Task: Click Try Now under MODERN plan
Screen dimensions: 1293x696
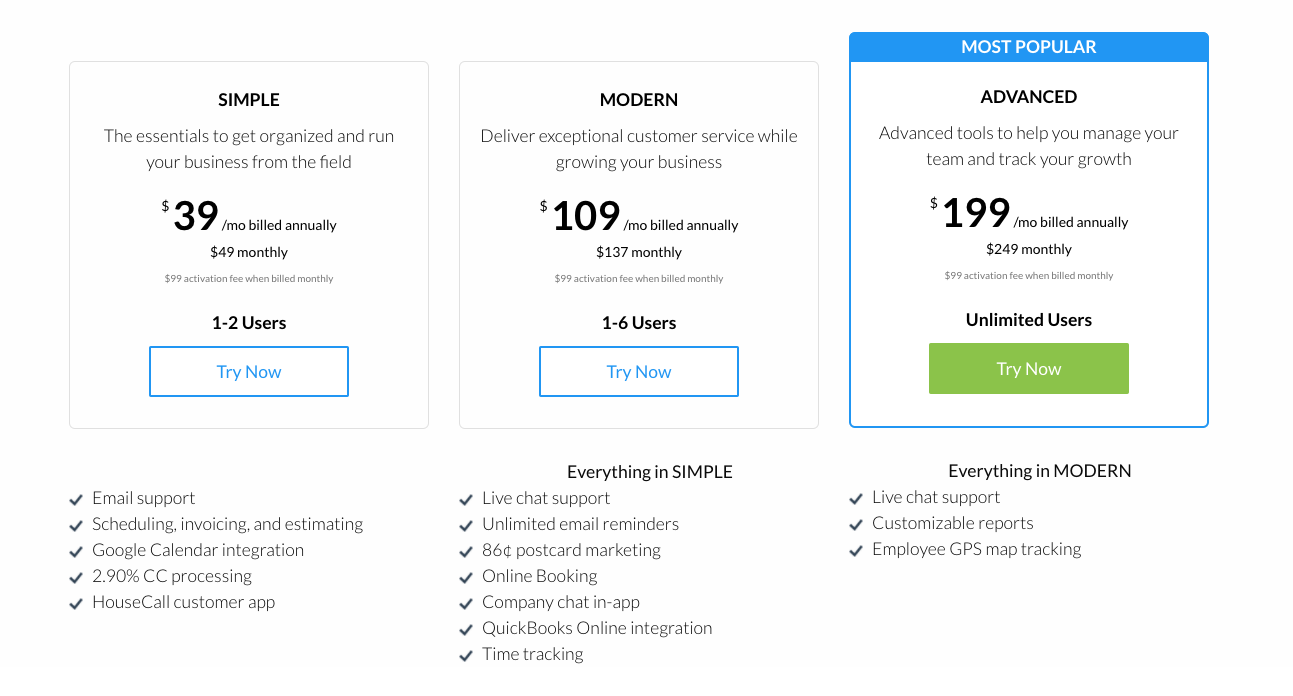Action: (x=639, y=372)
